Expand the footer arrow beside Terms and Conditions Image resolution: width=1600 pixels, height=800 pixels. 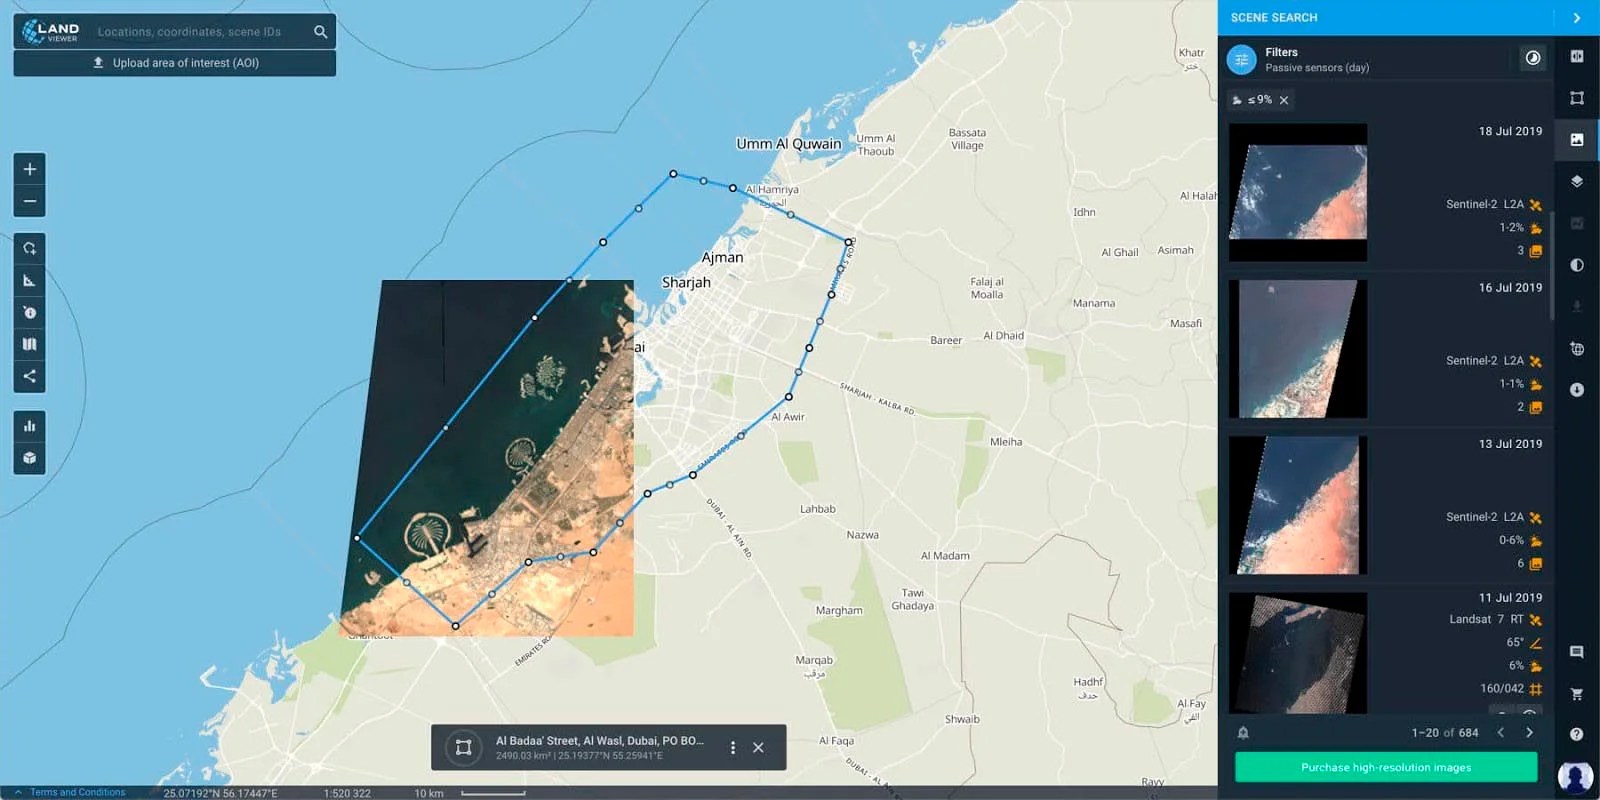18,792
